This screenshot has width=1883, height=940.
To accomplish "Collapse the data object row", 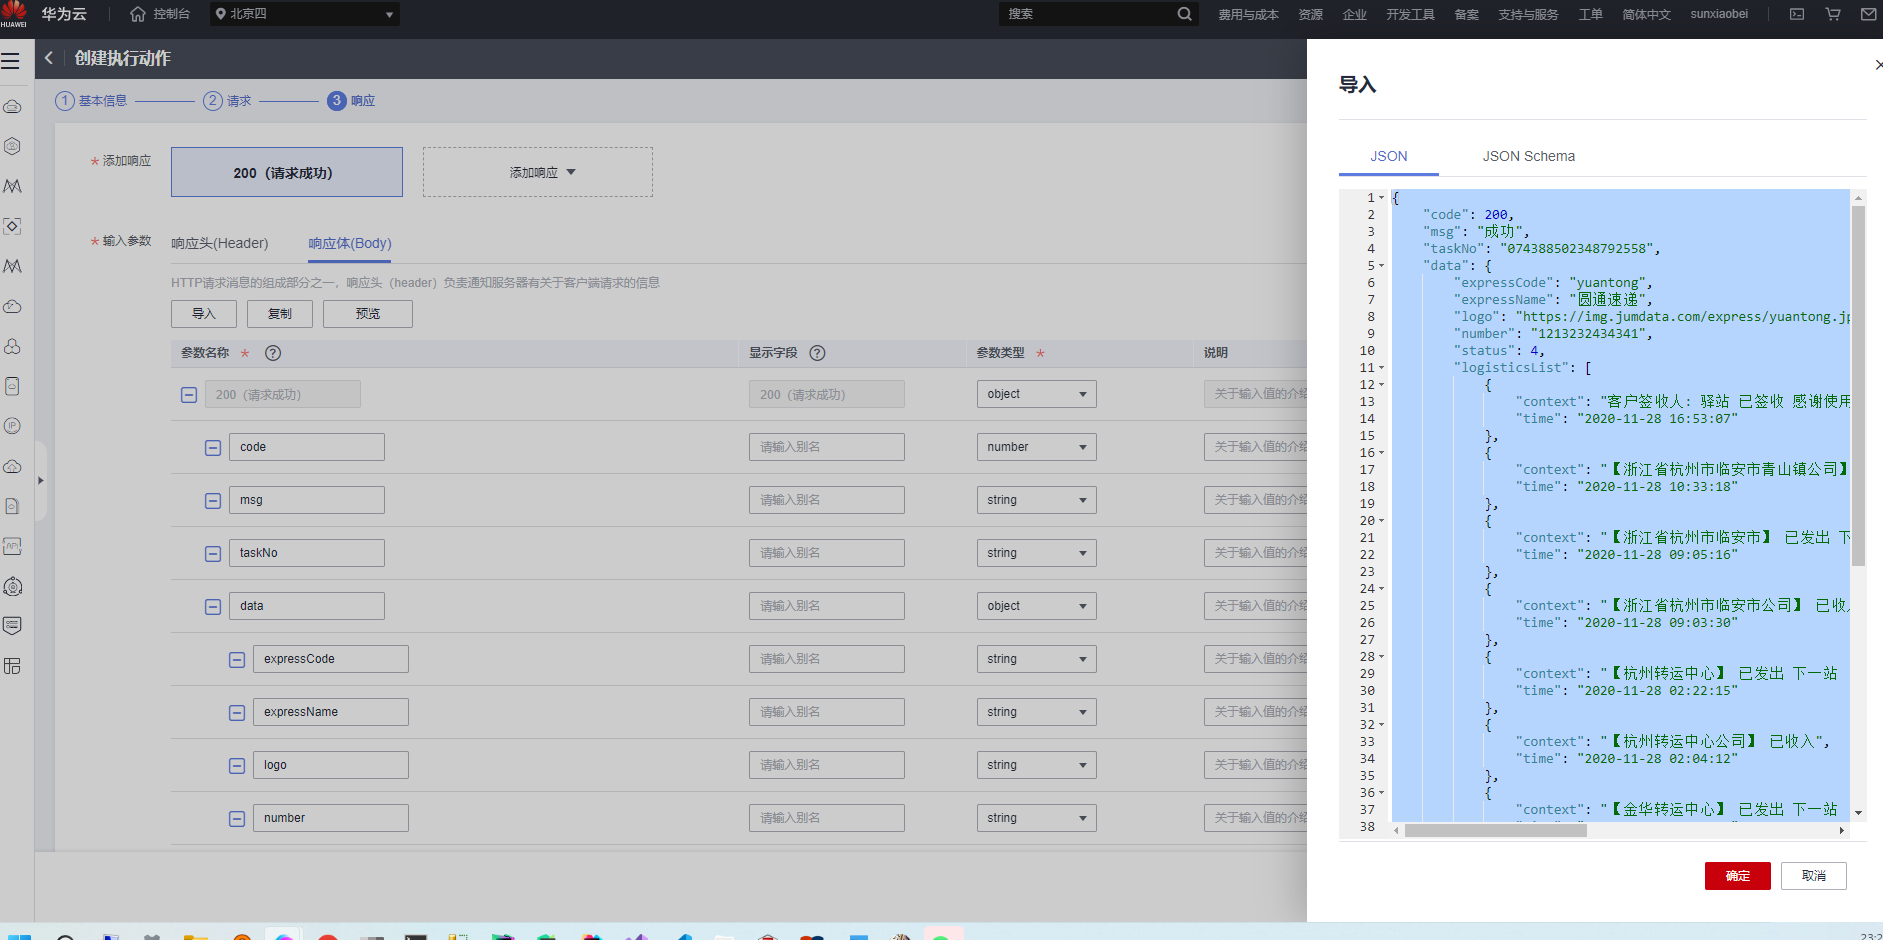I will [213, 607].
